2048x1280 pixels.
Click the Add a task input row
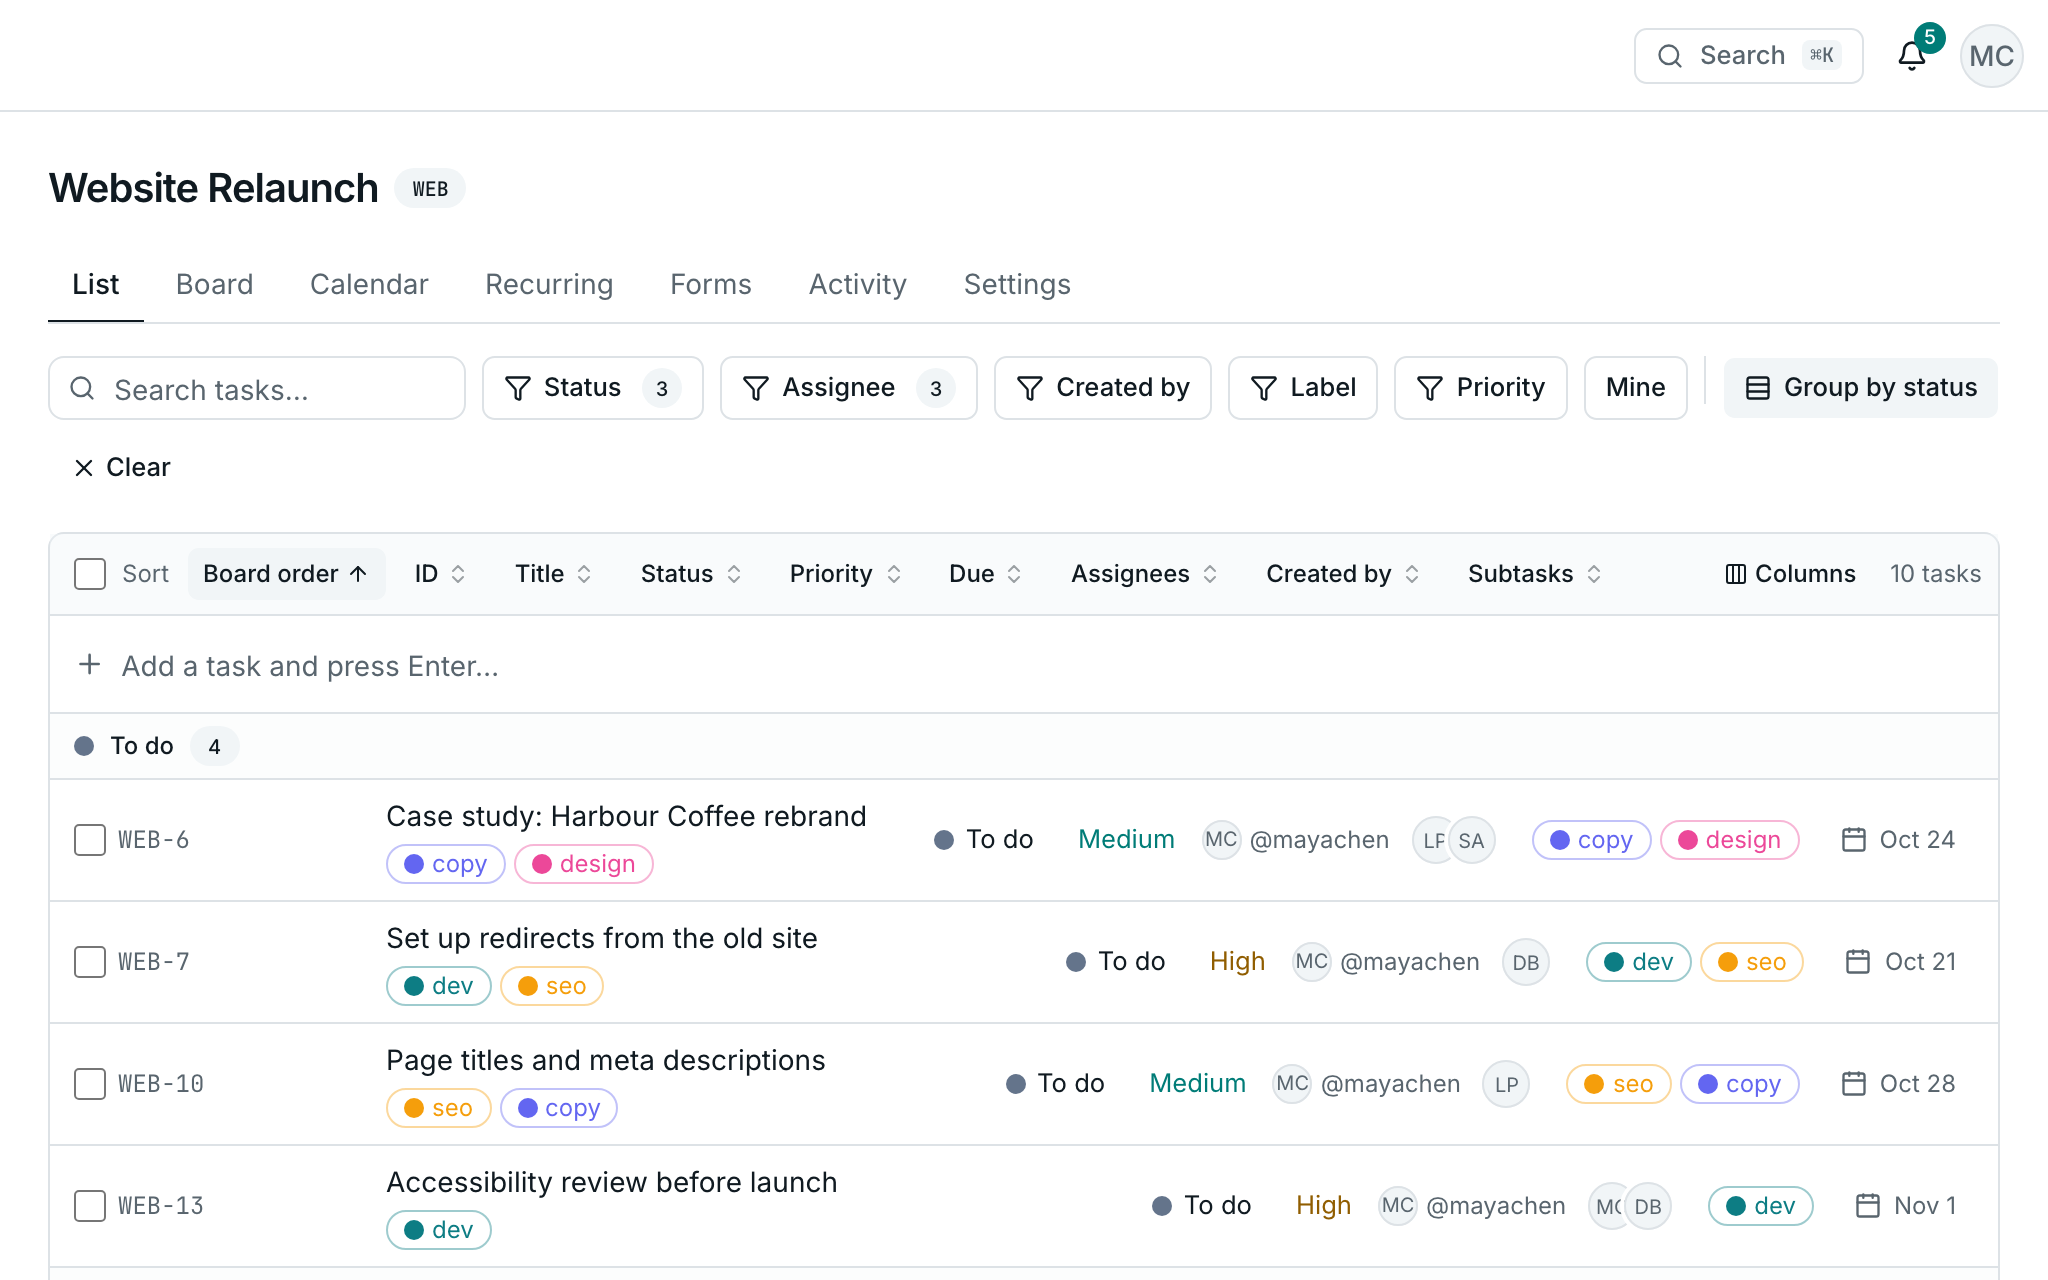[1024, 665]
